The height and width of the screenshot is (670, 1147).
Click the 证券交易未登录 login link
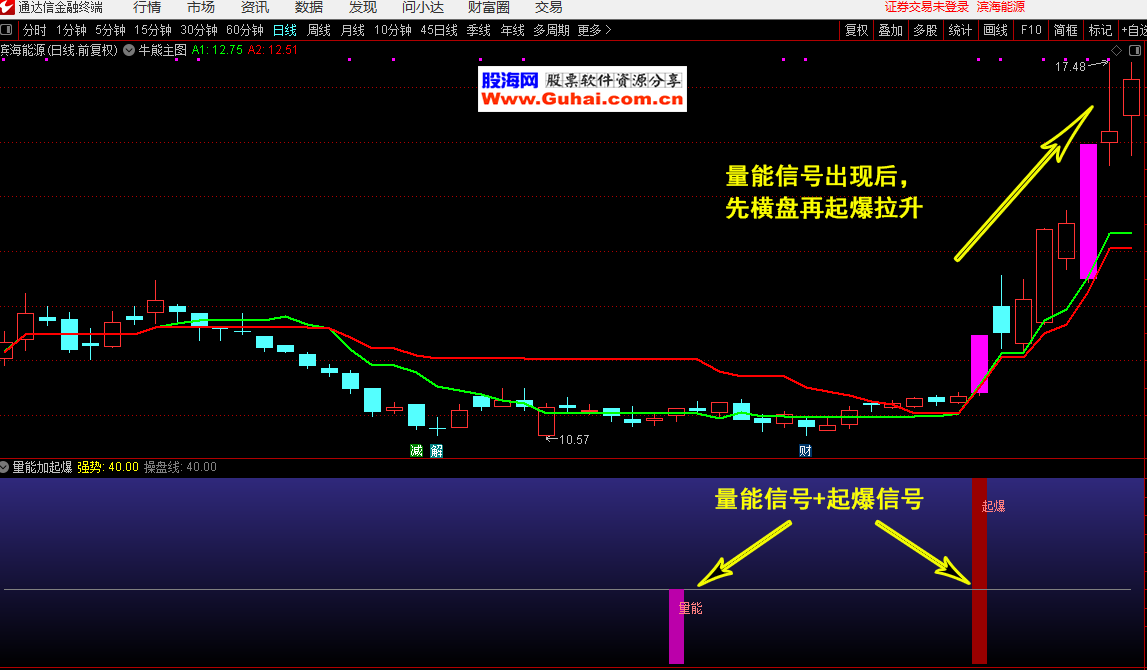[x=927, y=7]
